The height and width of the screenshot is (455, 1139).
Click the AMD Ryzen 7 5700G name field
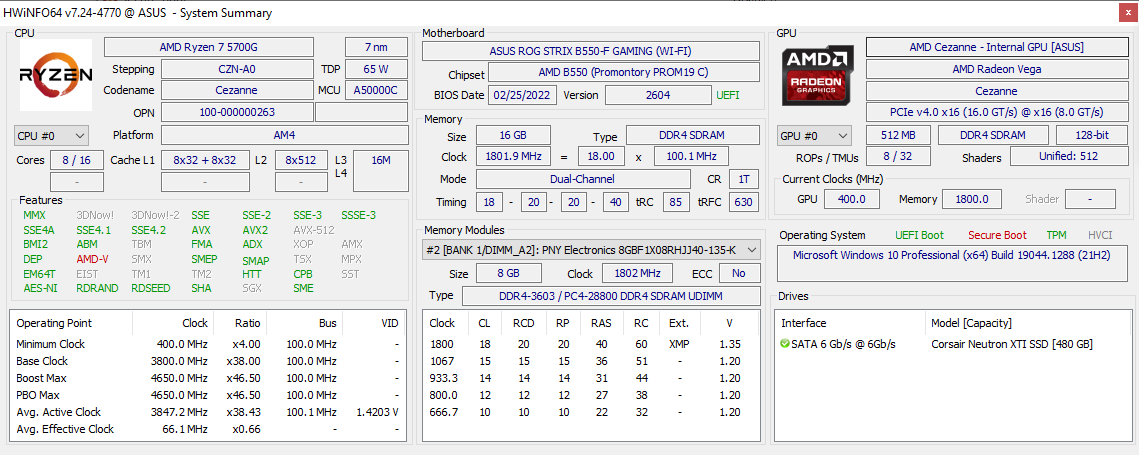[x=209, y=47]
